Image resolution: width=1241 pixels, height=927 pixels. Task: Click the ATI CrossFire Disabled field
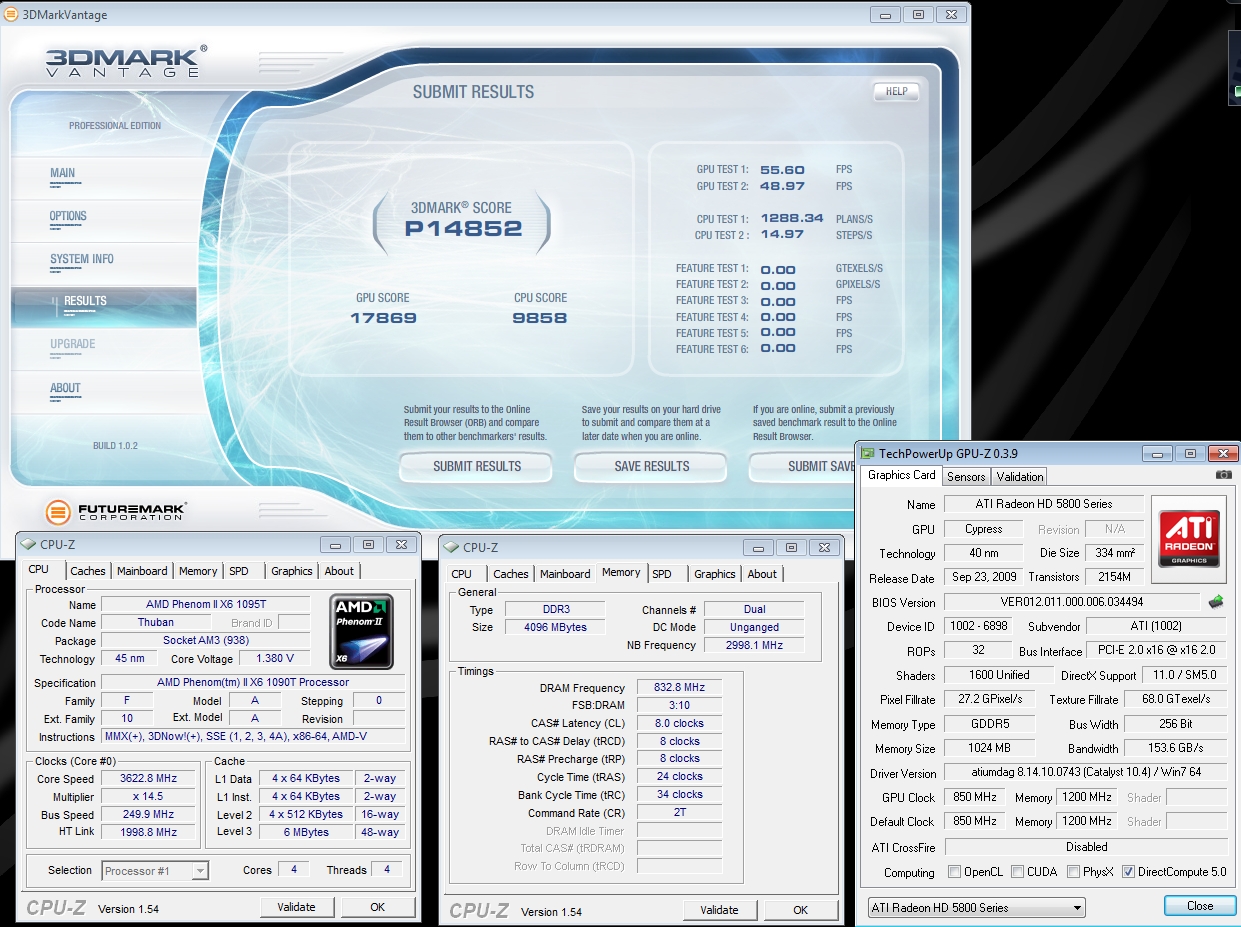1086,846
